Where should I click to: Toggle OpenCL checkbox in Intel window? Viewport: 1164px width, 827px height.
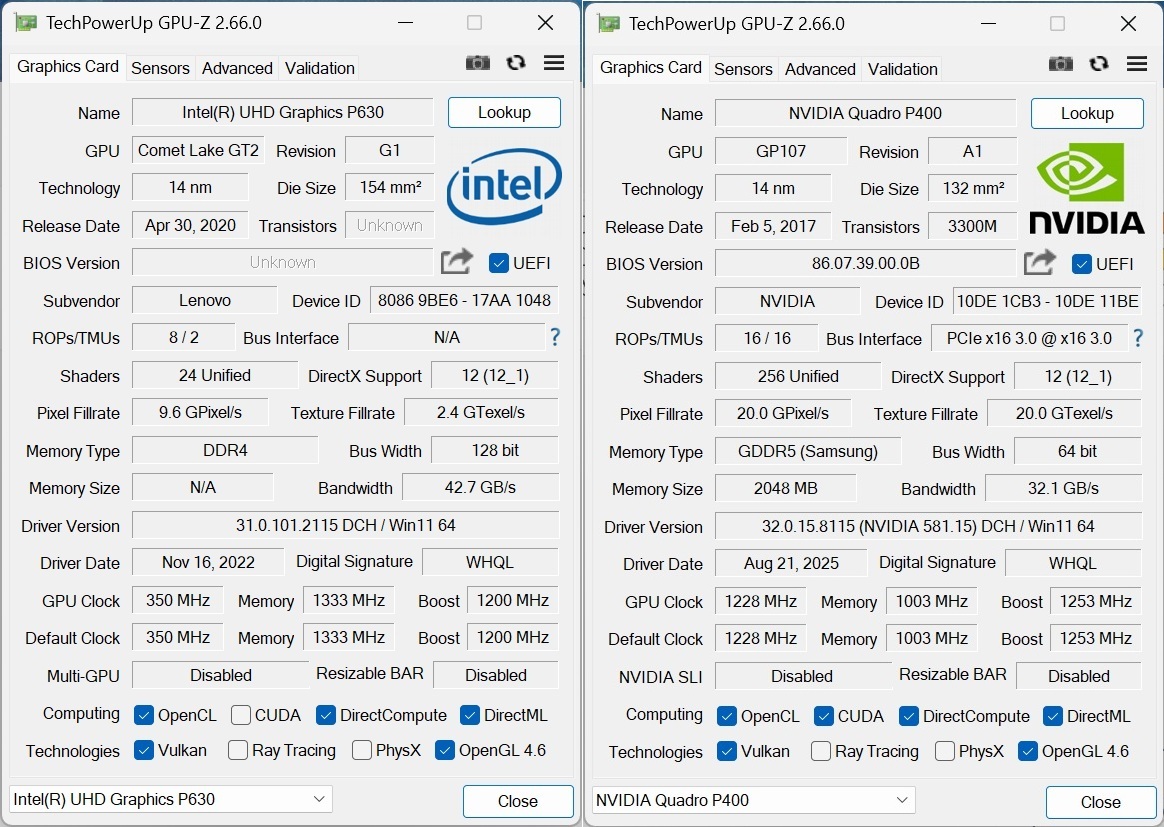click(143, 715)
